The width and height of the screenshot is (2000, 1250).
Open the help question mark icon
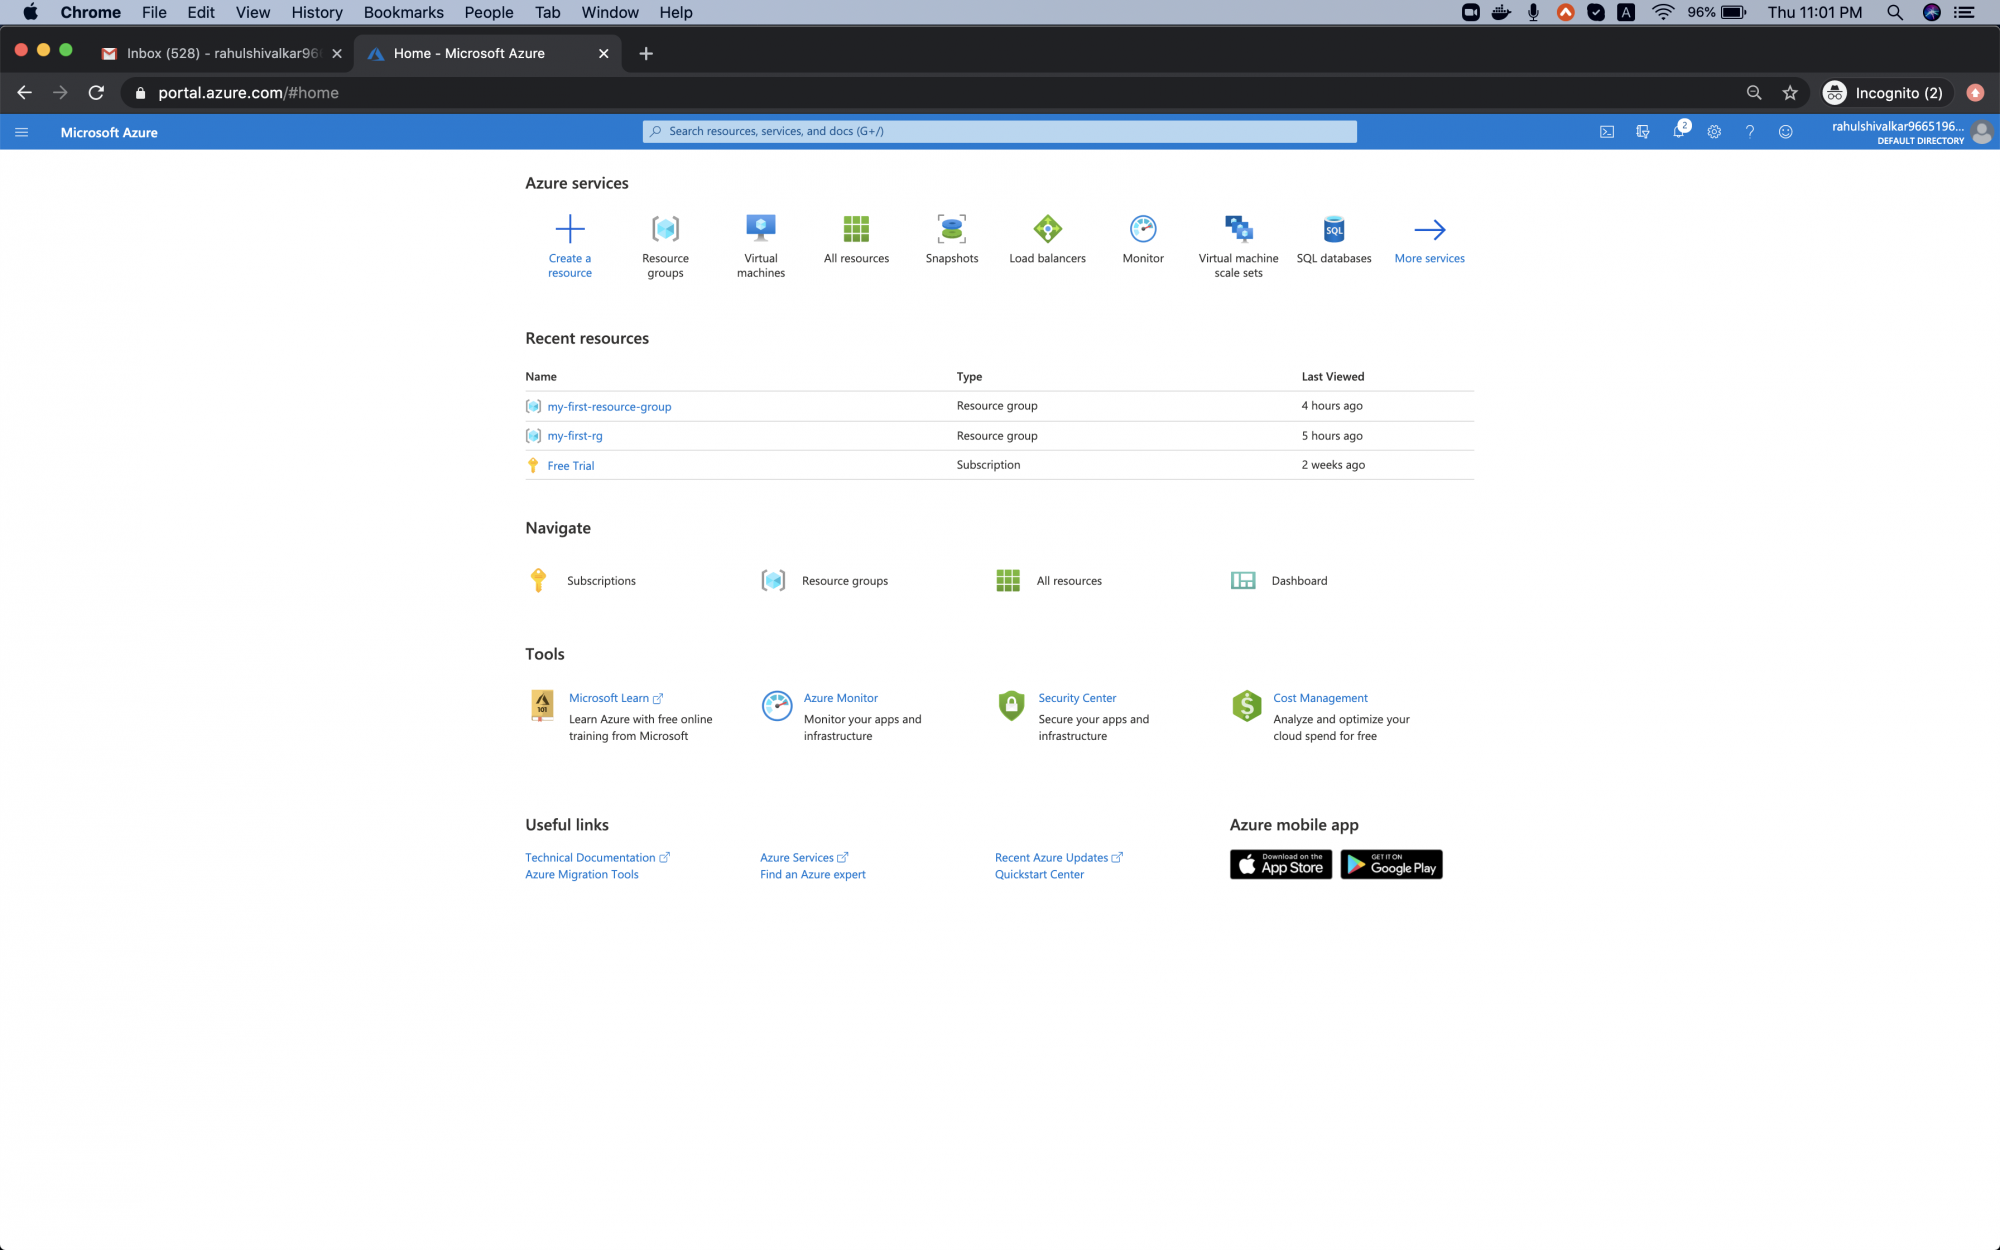point(1750,131)
